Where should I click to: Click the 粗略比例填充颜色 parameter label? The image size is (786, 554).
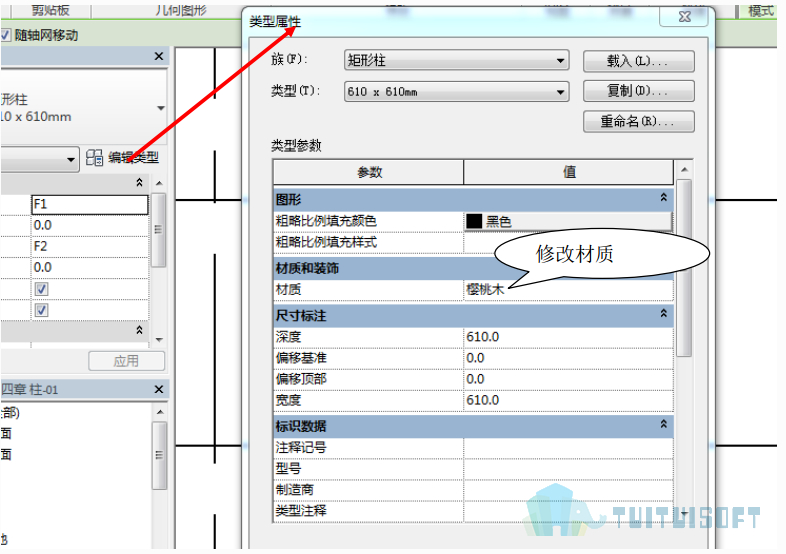[326, 221]
